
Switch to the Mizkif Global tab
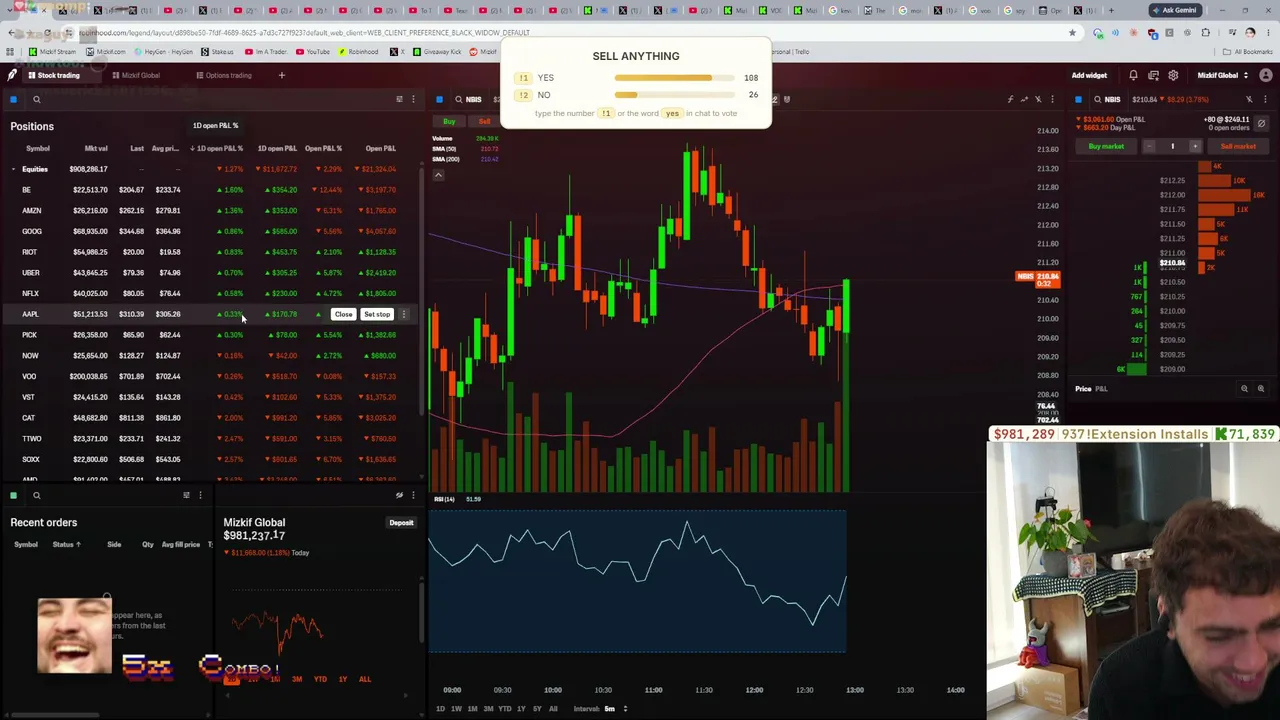136,75
